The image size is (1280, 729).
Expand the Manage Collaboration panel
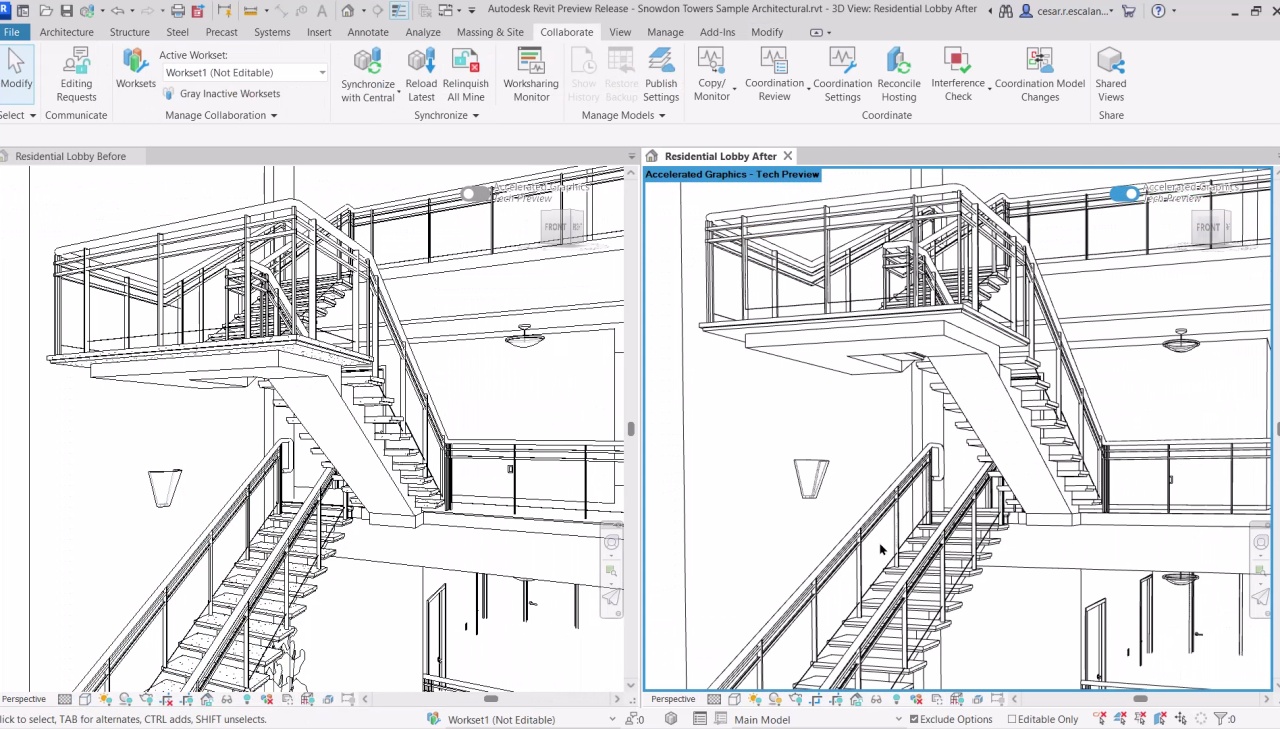click(x=221, y=115)
